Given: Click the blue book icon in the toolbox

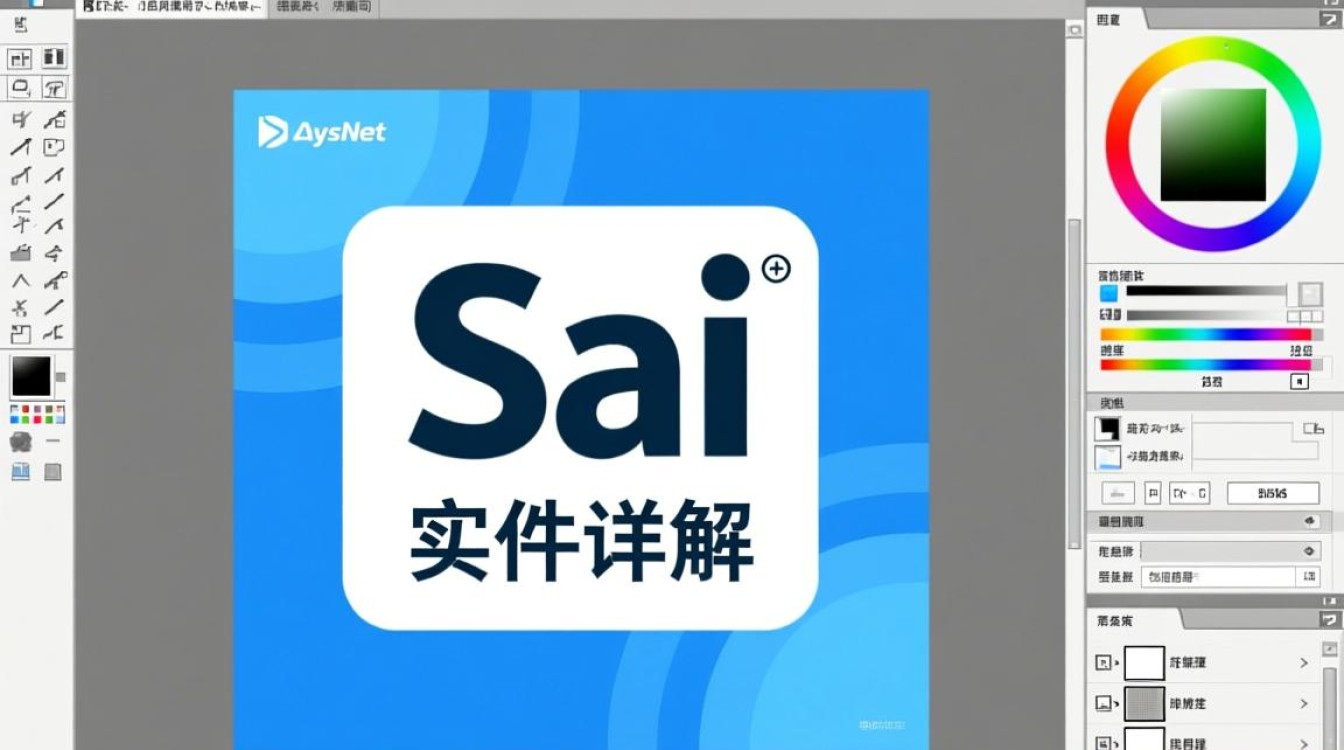Looking at the screenshot, I should pyautogui.click(x=21, y=472).
